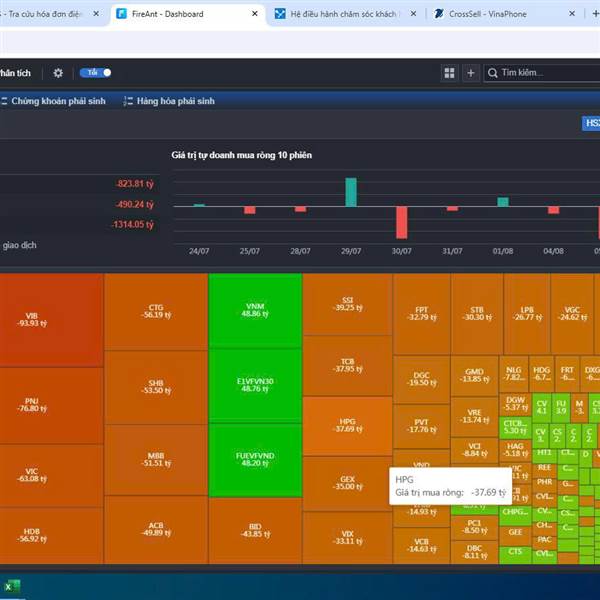Close the CrossSell - VinaPhone tab
Screen dimensions: 600x600
572,14
